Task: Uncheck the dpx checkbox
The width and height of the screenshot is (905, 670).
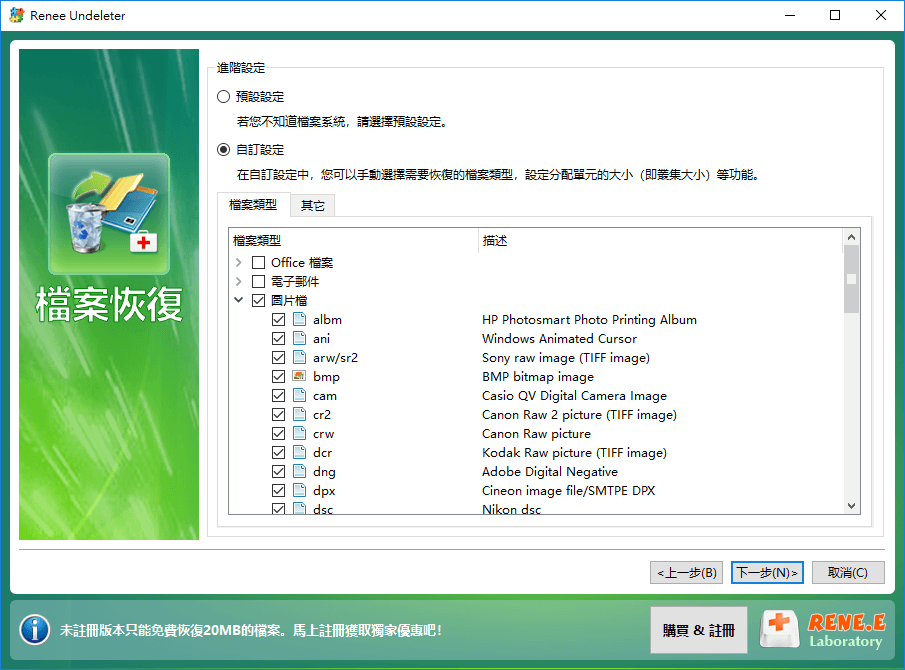Action: pos(278,491)
